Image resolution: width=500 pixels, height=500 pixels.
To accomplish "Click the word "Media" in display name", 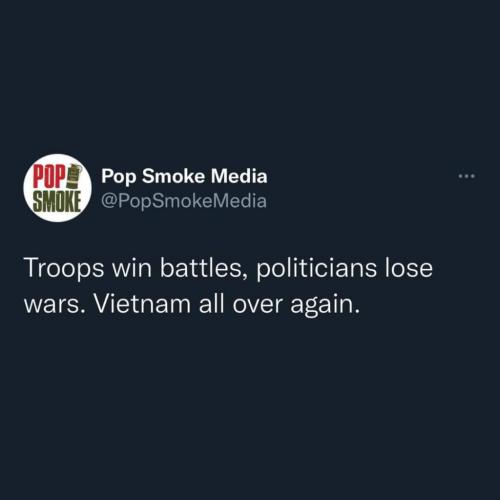I will (x=239, y=176).
